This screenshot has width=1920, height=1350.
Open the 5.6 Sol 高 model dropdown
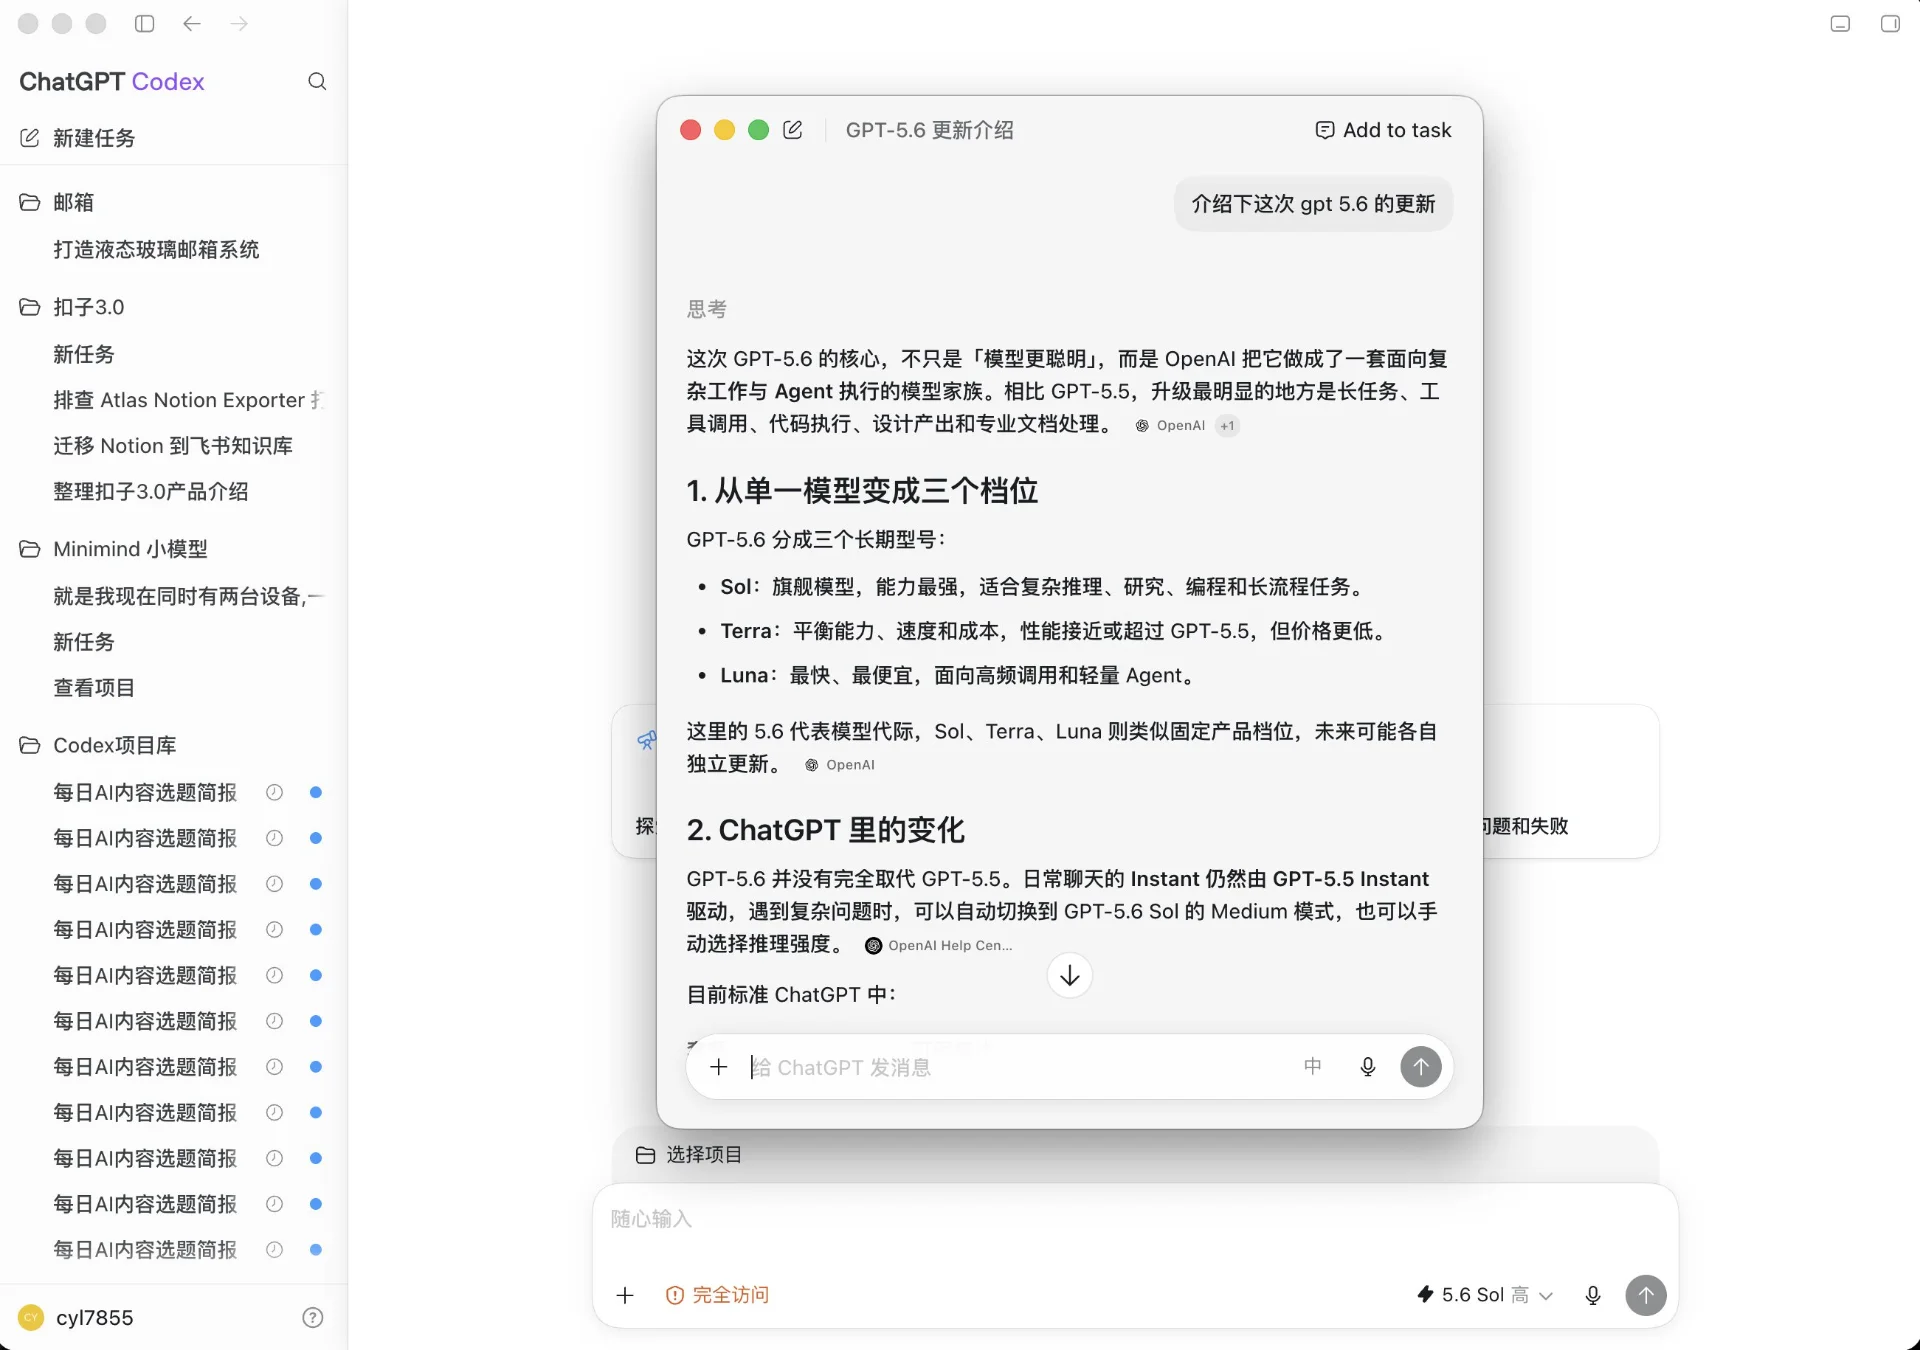1486,1296
